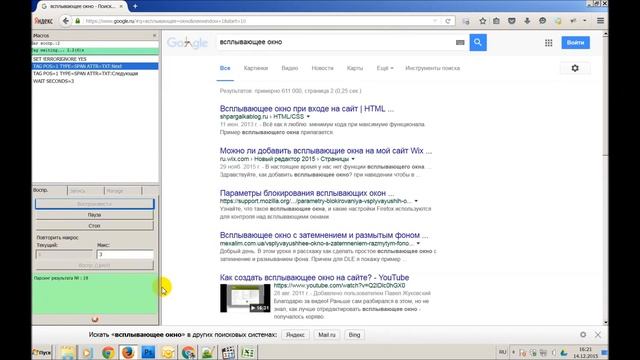
Task: Search with Яндекс button
Action: pos(295,335)
